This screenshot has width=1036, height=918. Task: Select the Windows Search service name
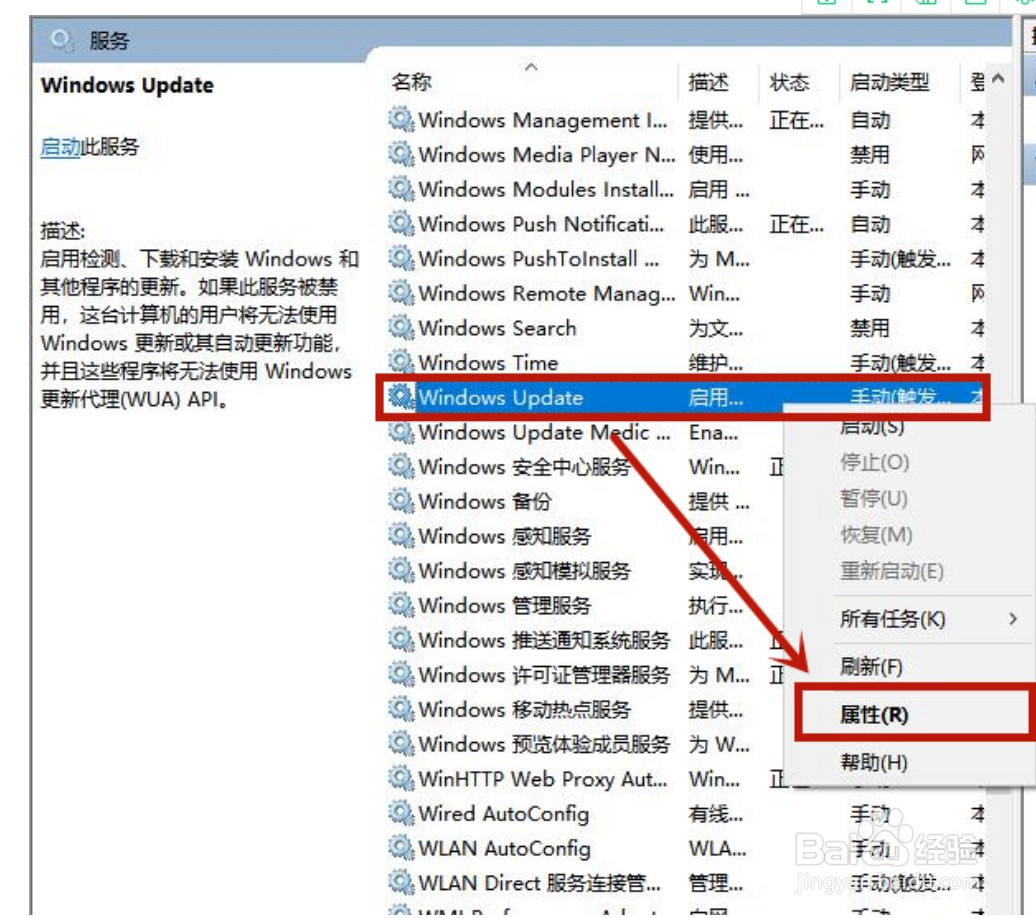click(497, 328)
